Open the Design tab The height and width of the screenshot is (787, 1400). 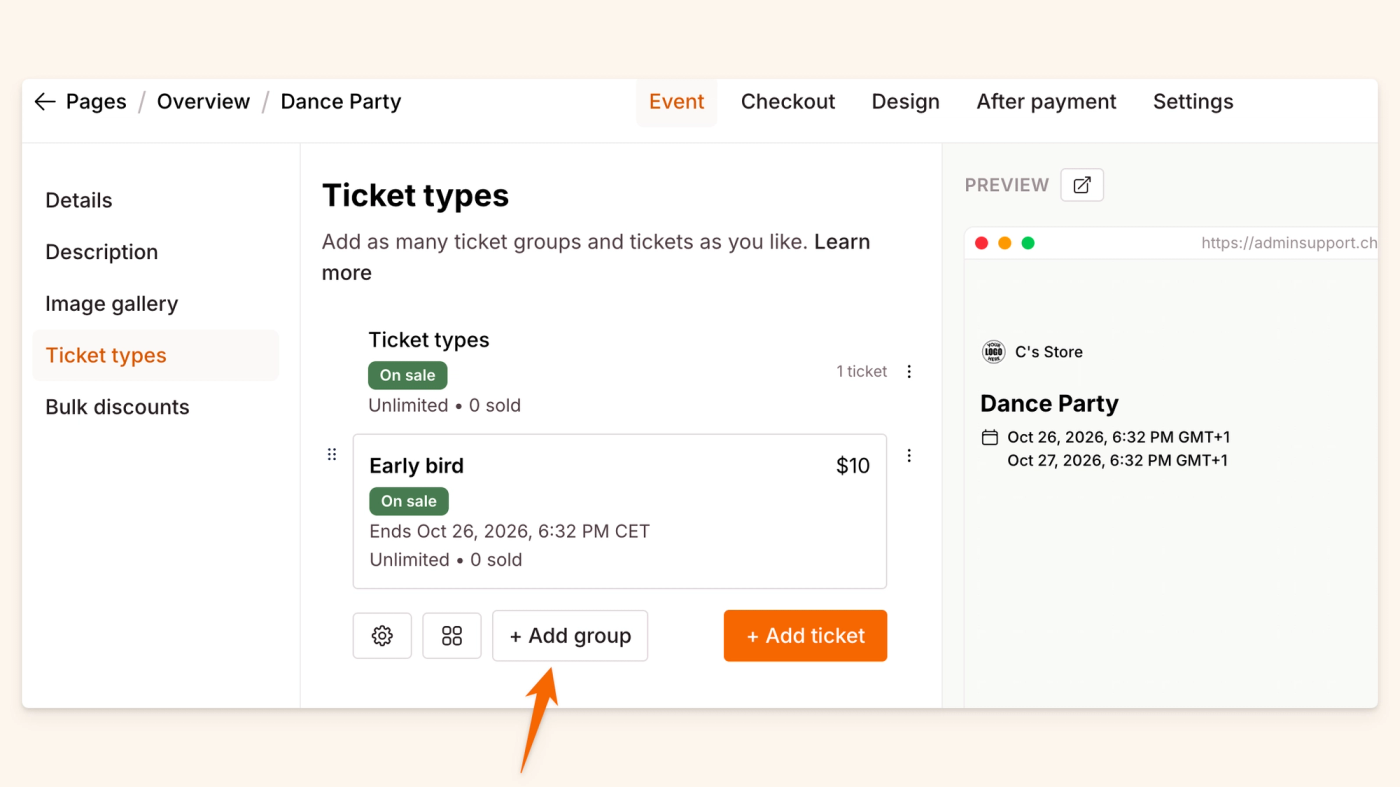[x=905, y=102]
